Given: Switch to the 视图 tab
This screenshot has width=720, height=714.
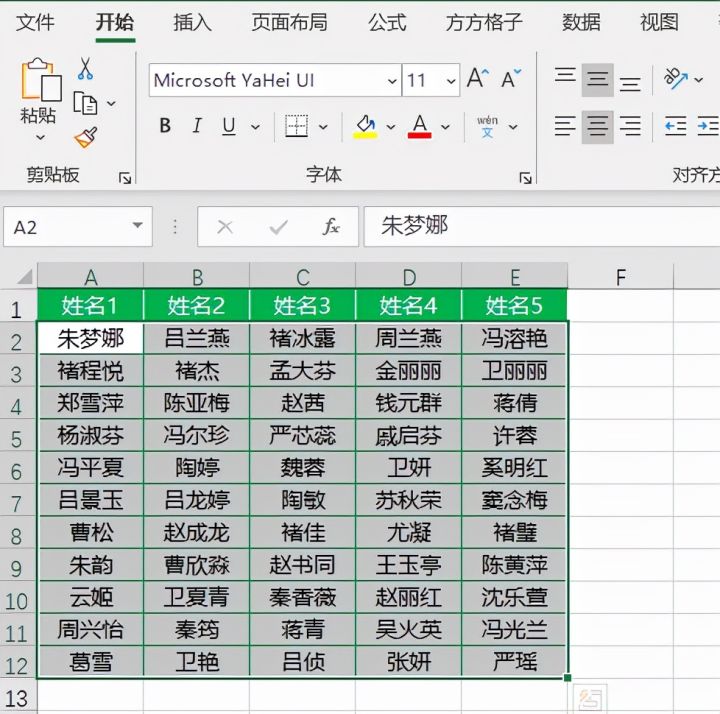Looking at the screenshot, I should (659, 22).
